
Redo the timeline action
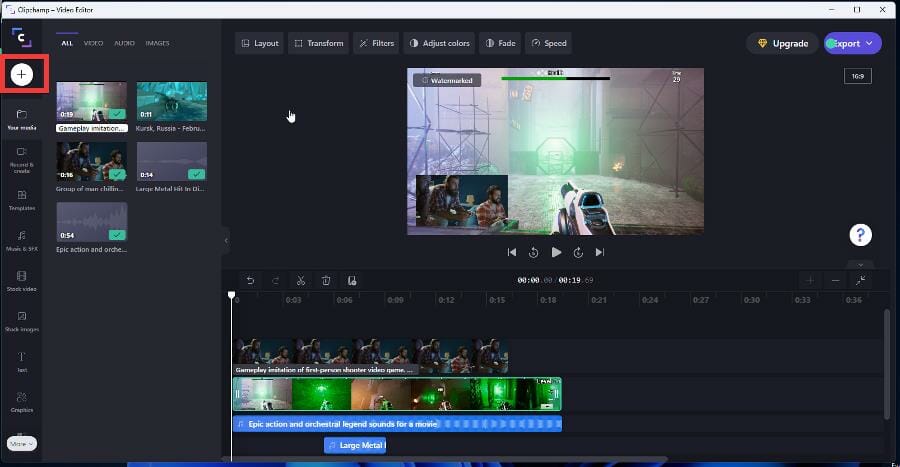(276, 281)
